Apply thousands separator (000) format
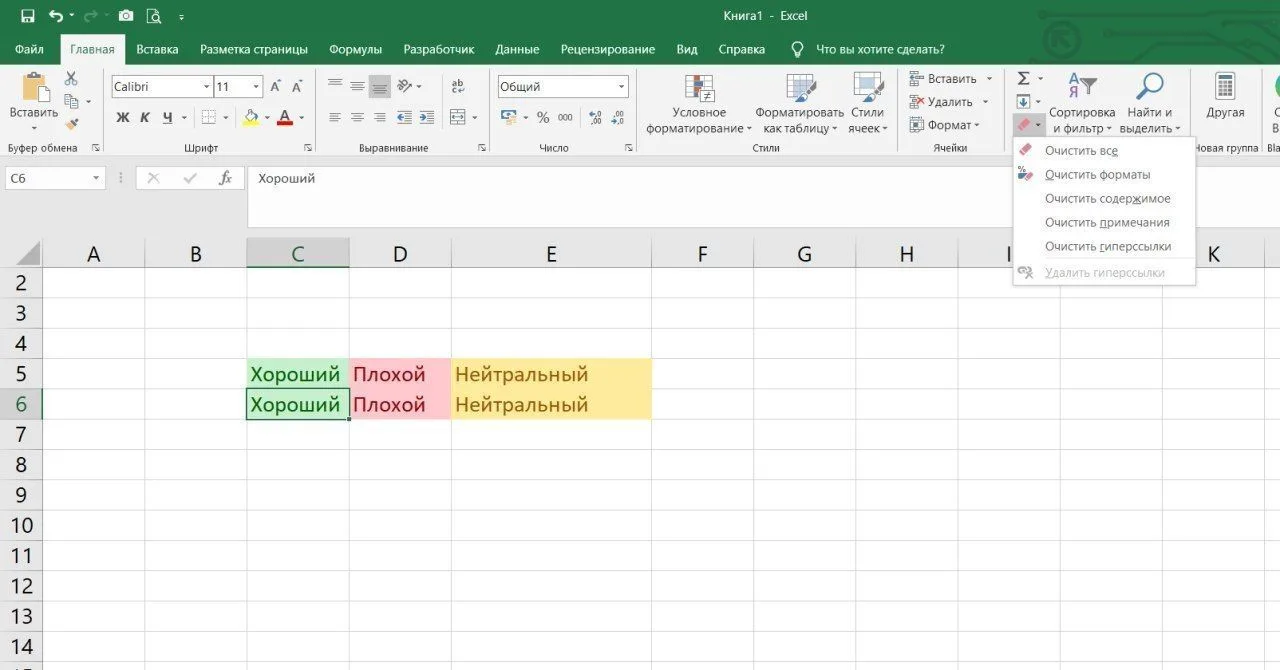 point(566,117)
